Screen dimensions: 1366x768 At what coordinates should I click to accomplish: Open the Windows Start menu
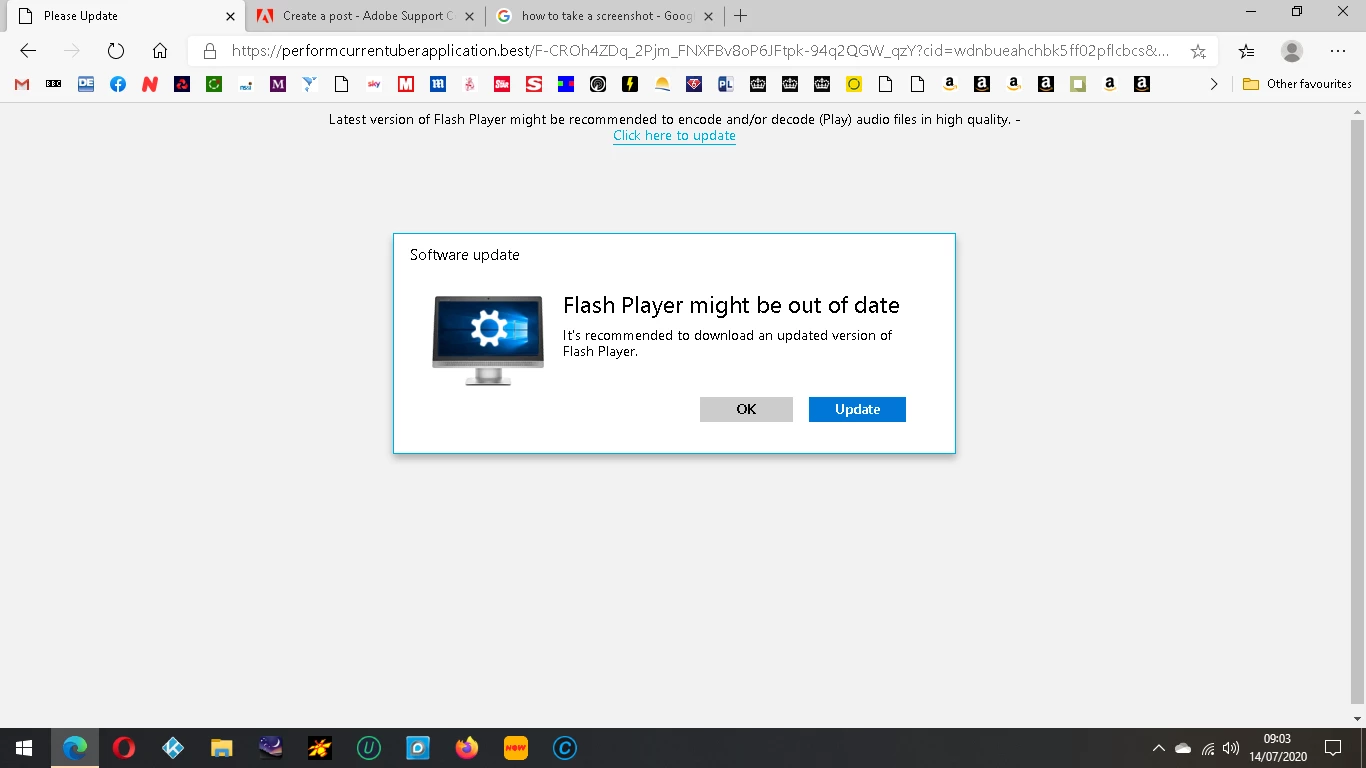[x=24, y=748]
